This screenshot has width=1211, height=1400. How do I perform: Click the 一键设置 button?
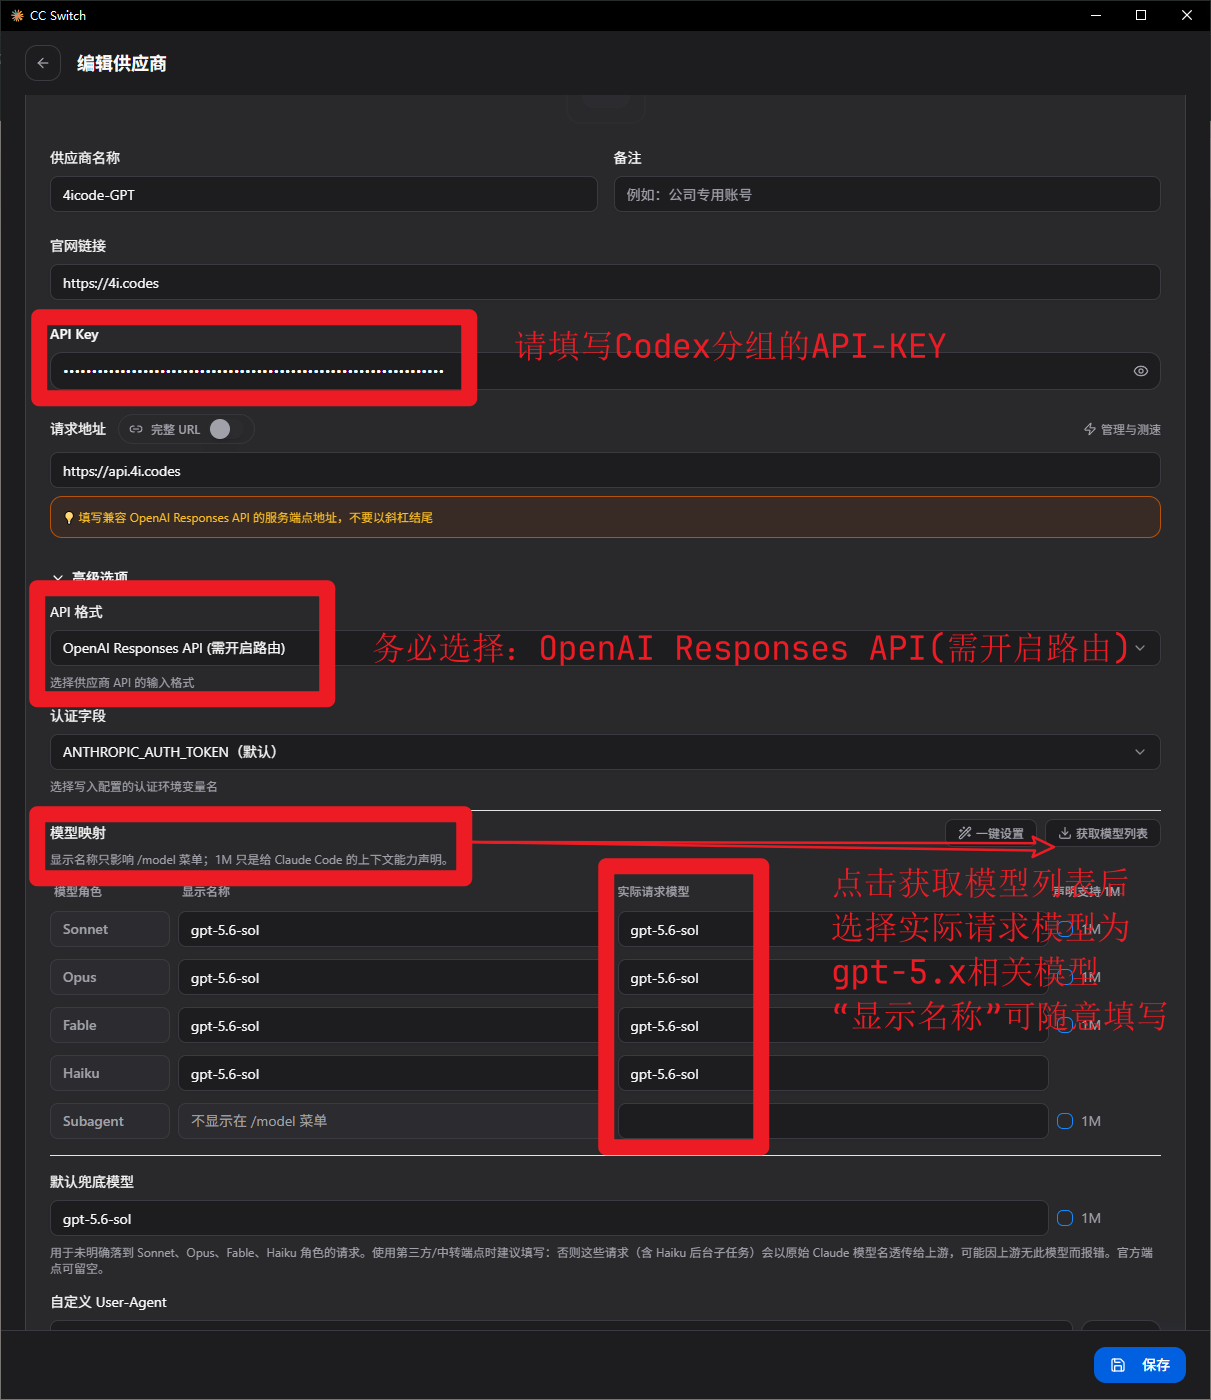991,833
